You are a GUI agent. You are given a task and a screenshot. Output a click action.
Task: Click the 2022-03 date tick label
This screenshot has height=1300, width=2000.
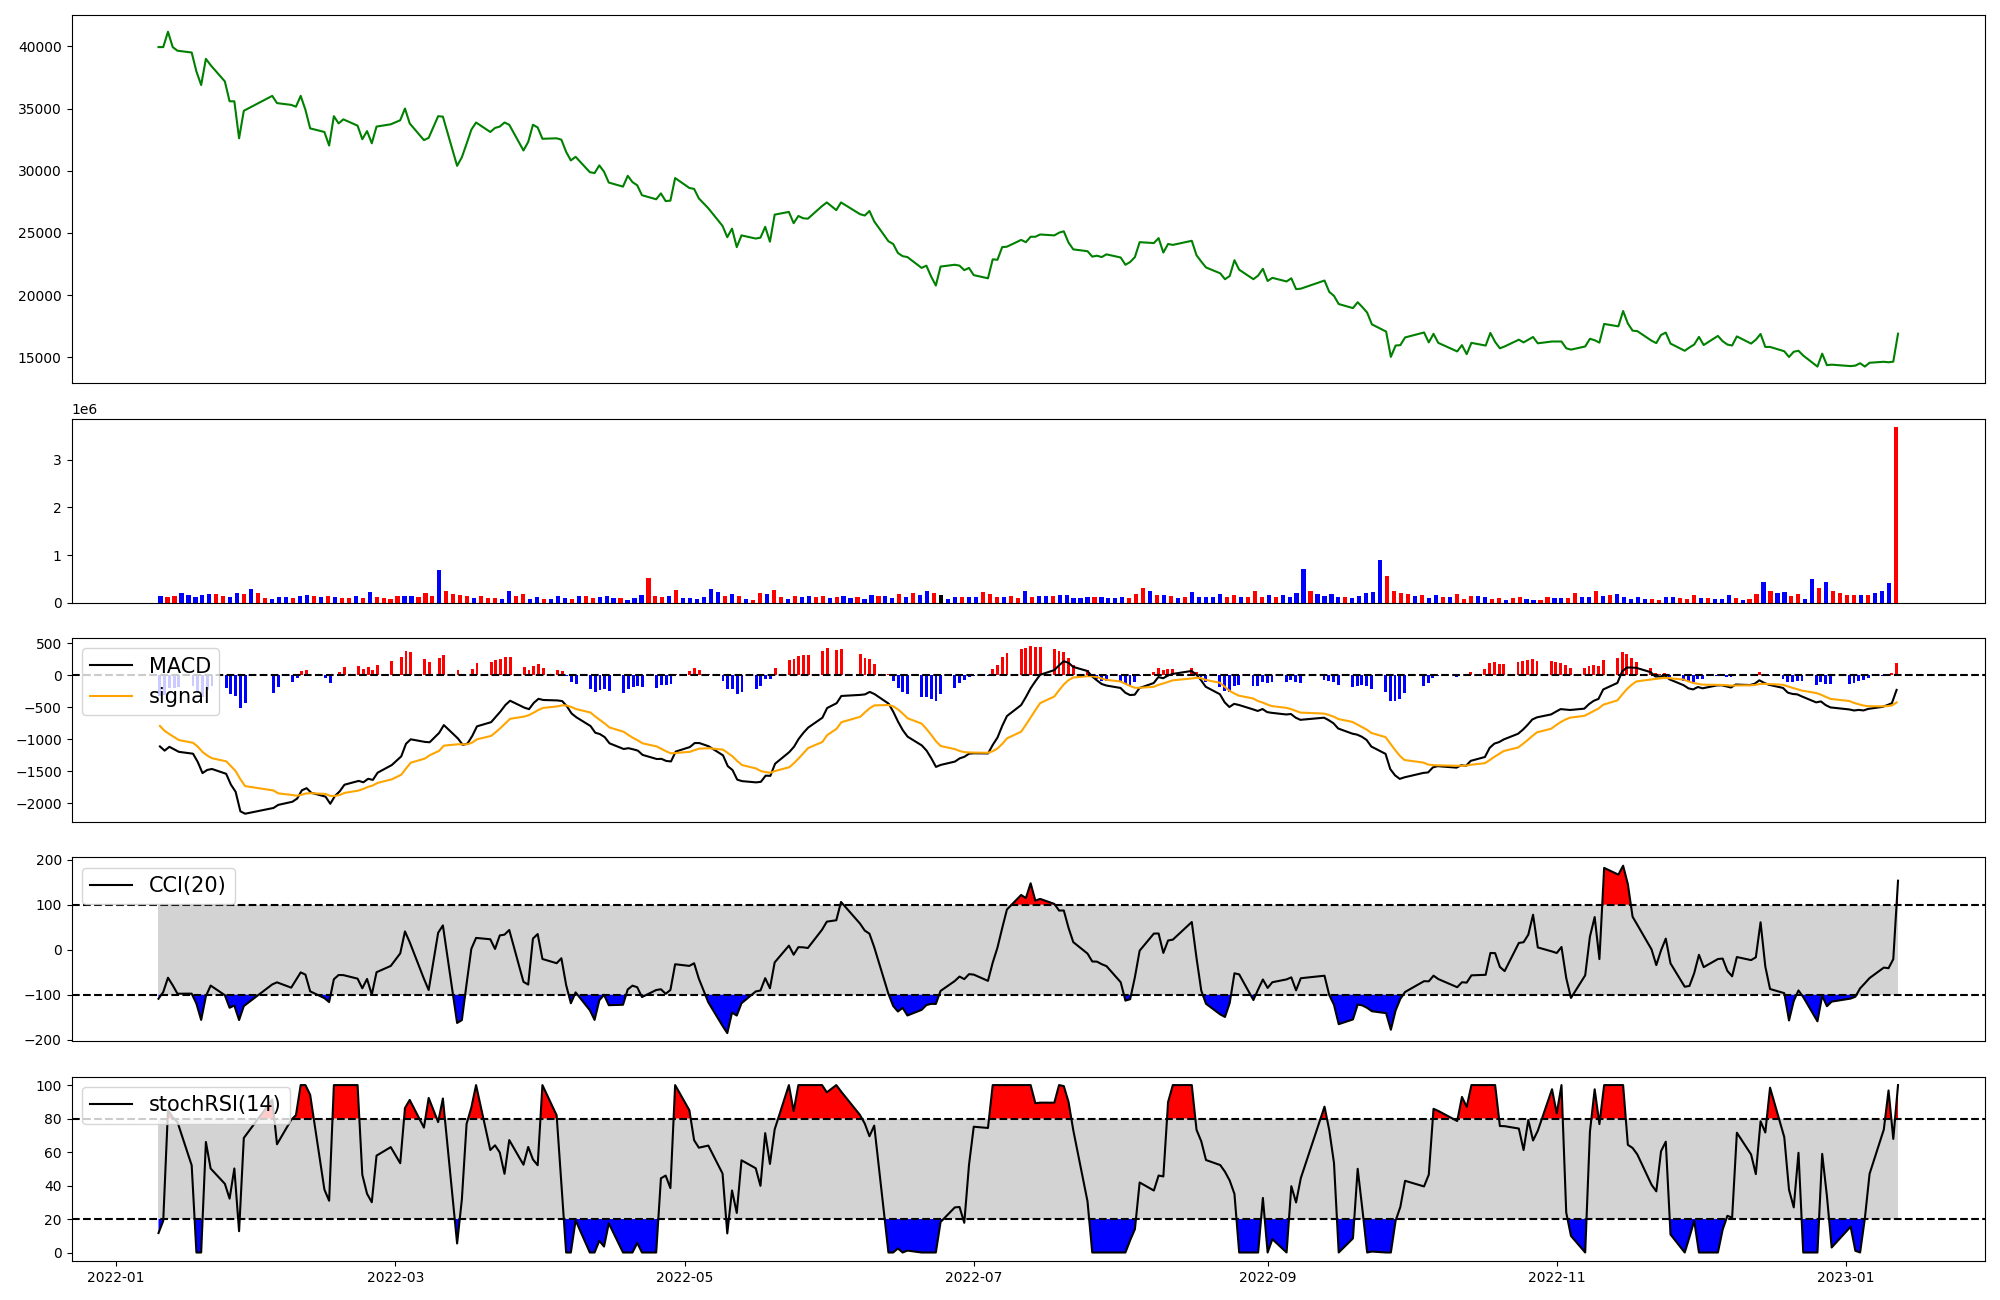(x=396, y=1277)
